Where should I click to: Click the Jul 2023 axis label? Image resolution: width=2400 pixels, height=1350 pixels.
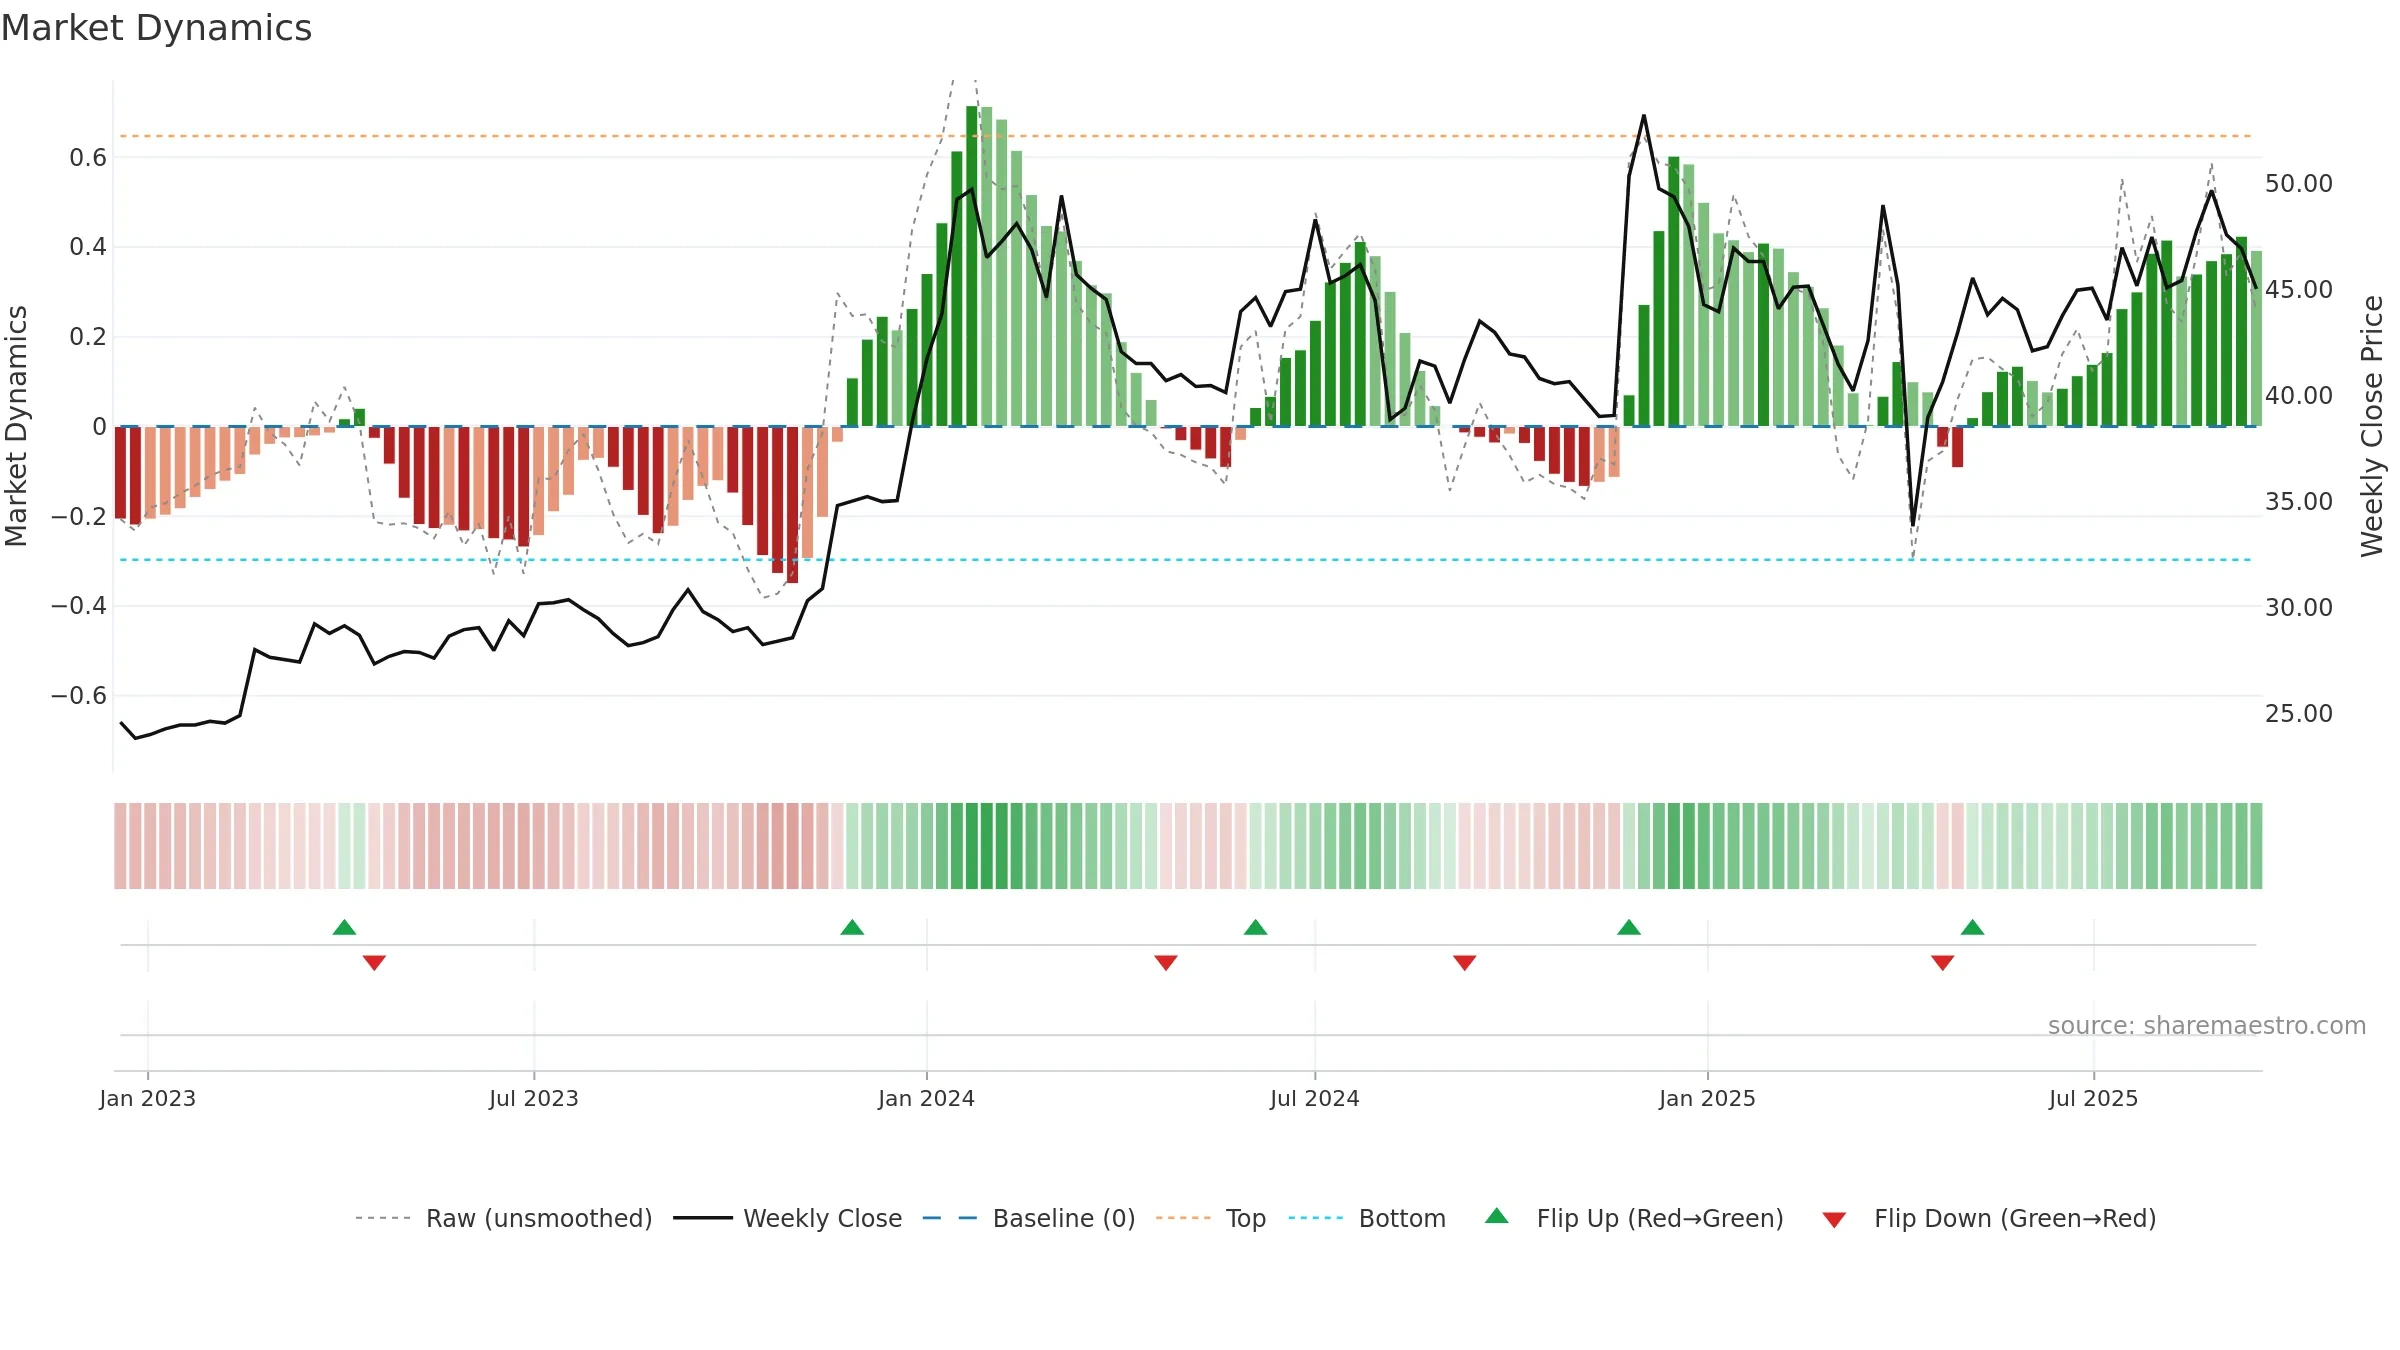[534, 1098]
